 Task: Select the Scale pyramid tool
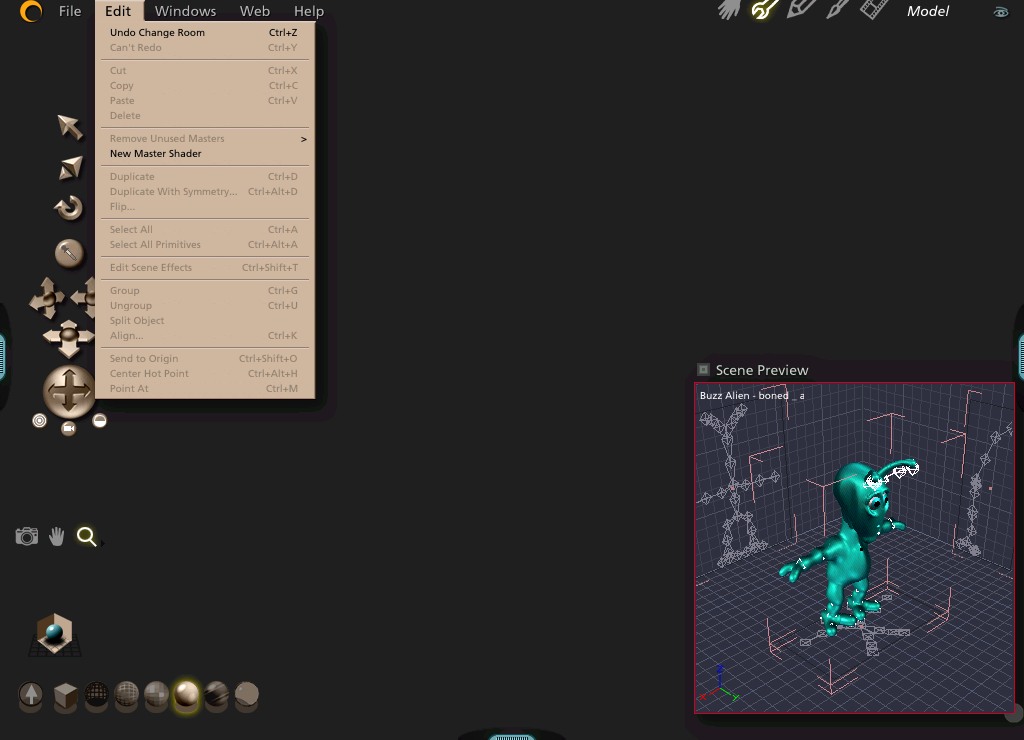(71, 167)
